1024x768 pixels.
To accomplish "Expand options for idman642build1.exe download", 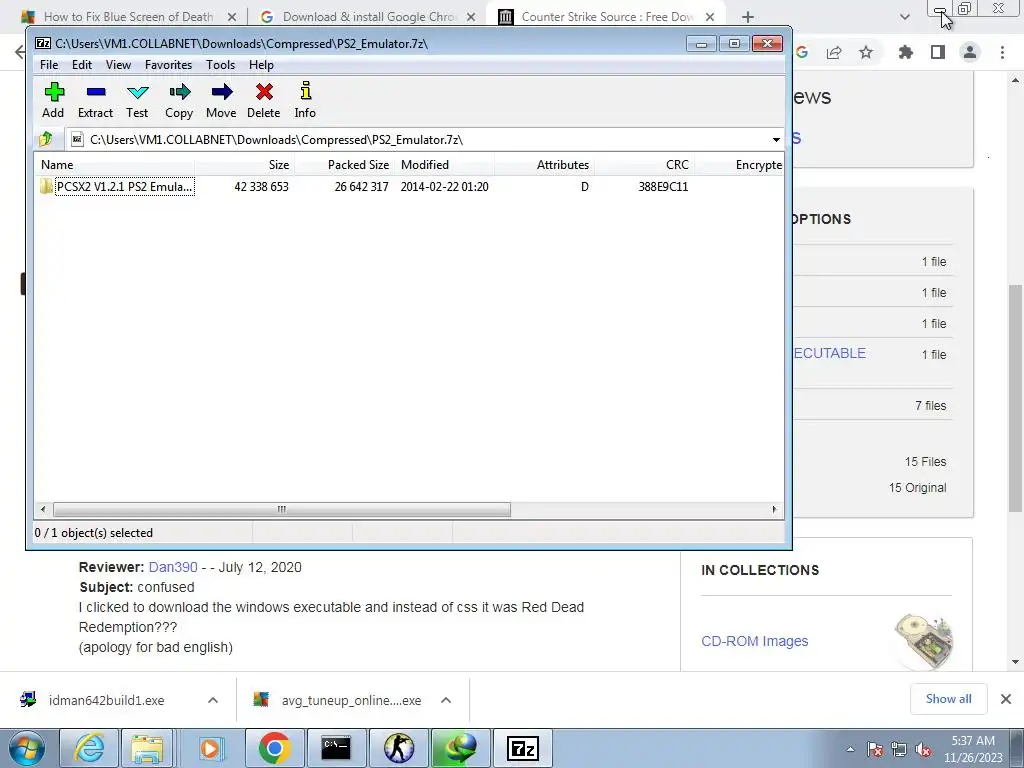I will pyautogui.click(x=213, y=700).
